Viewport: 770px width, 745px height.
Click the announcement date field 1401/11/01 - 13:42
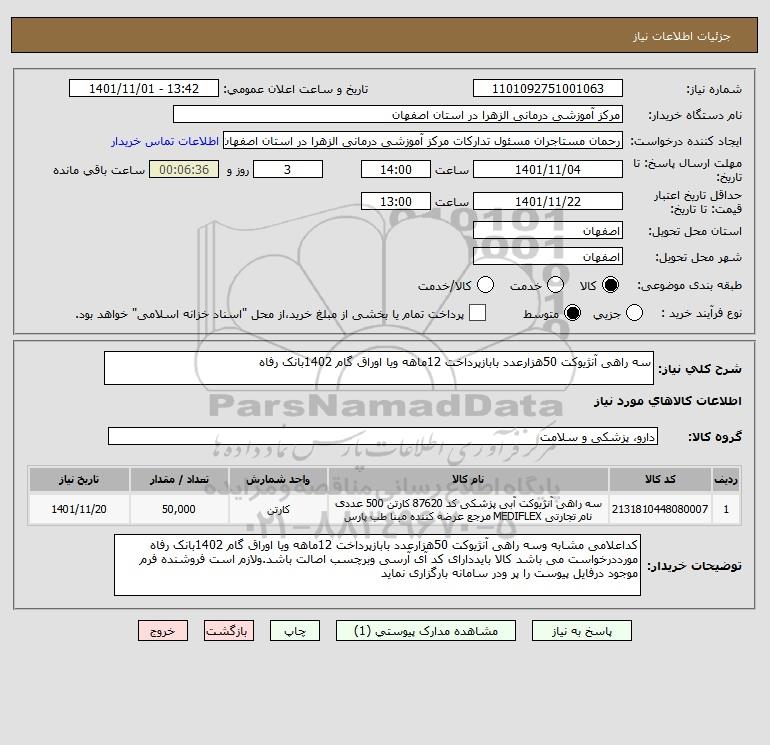point(143,88)
